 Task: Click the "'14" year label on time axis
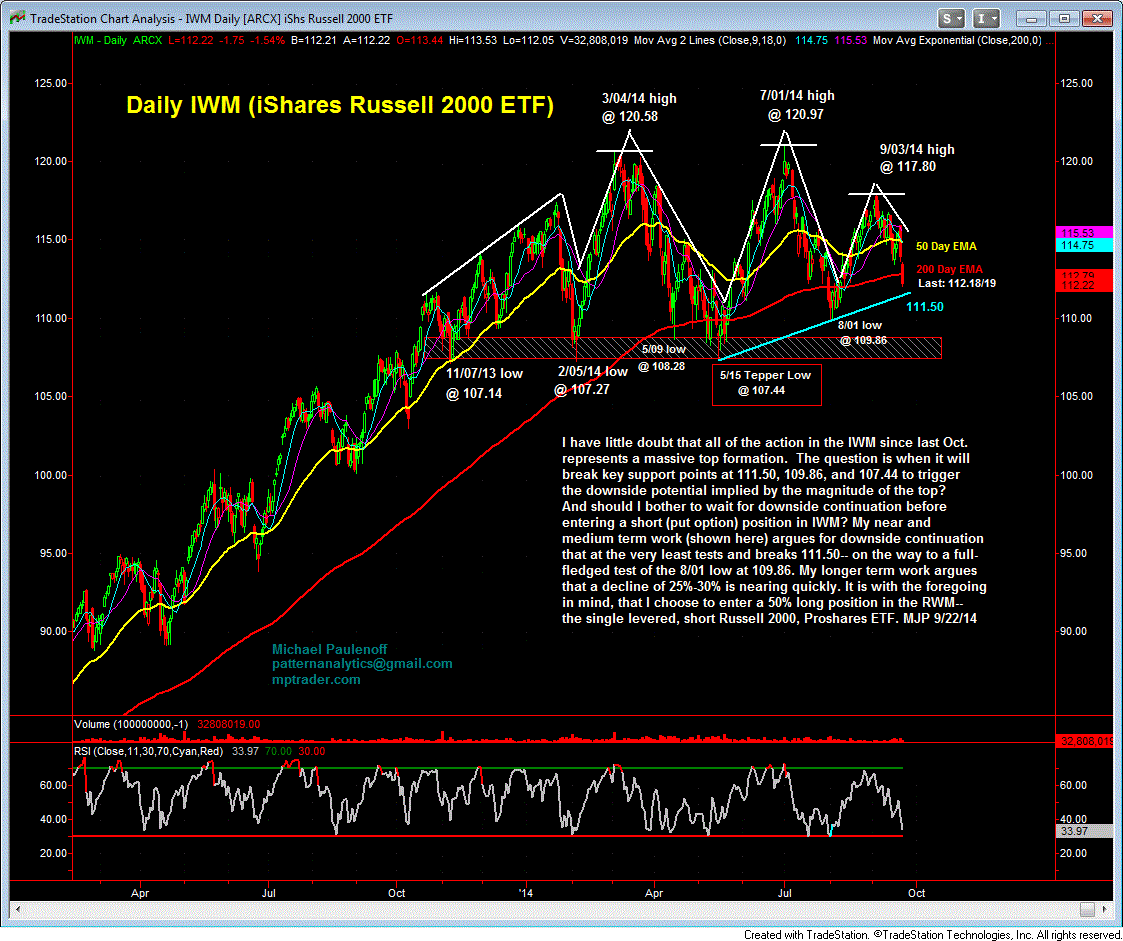coord(526,893)
